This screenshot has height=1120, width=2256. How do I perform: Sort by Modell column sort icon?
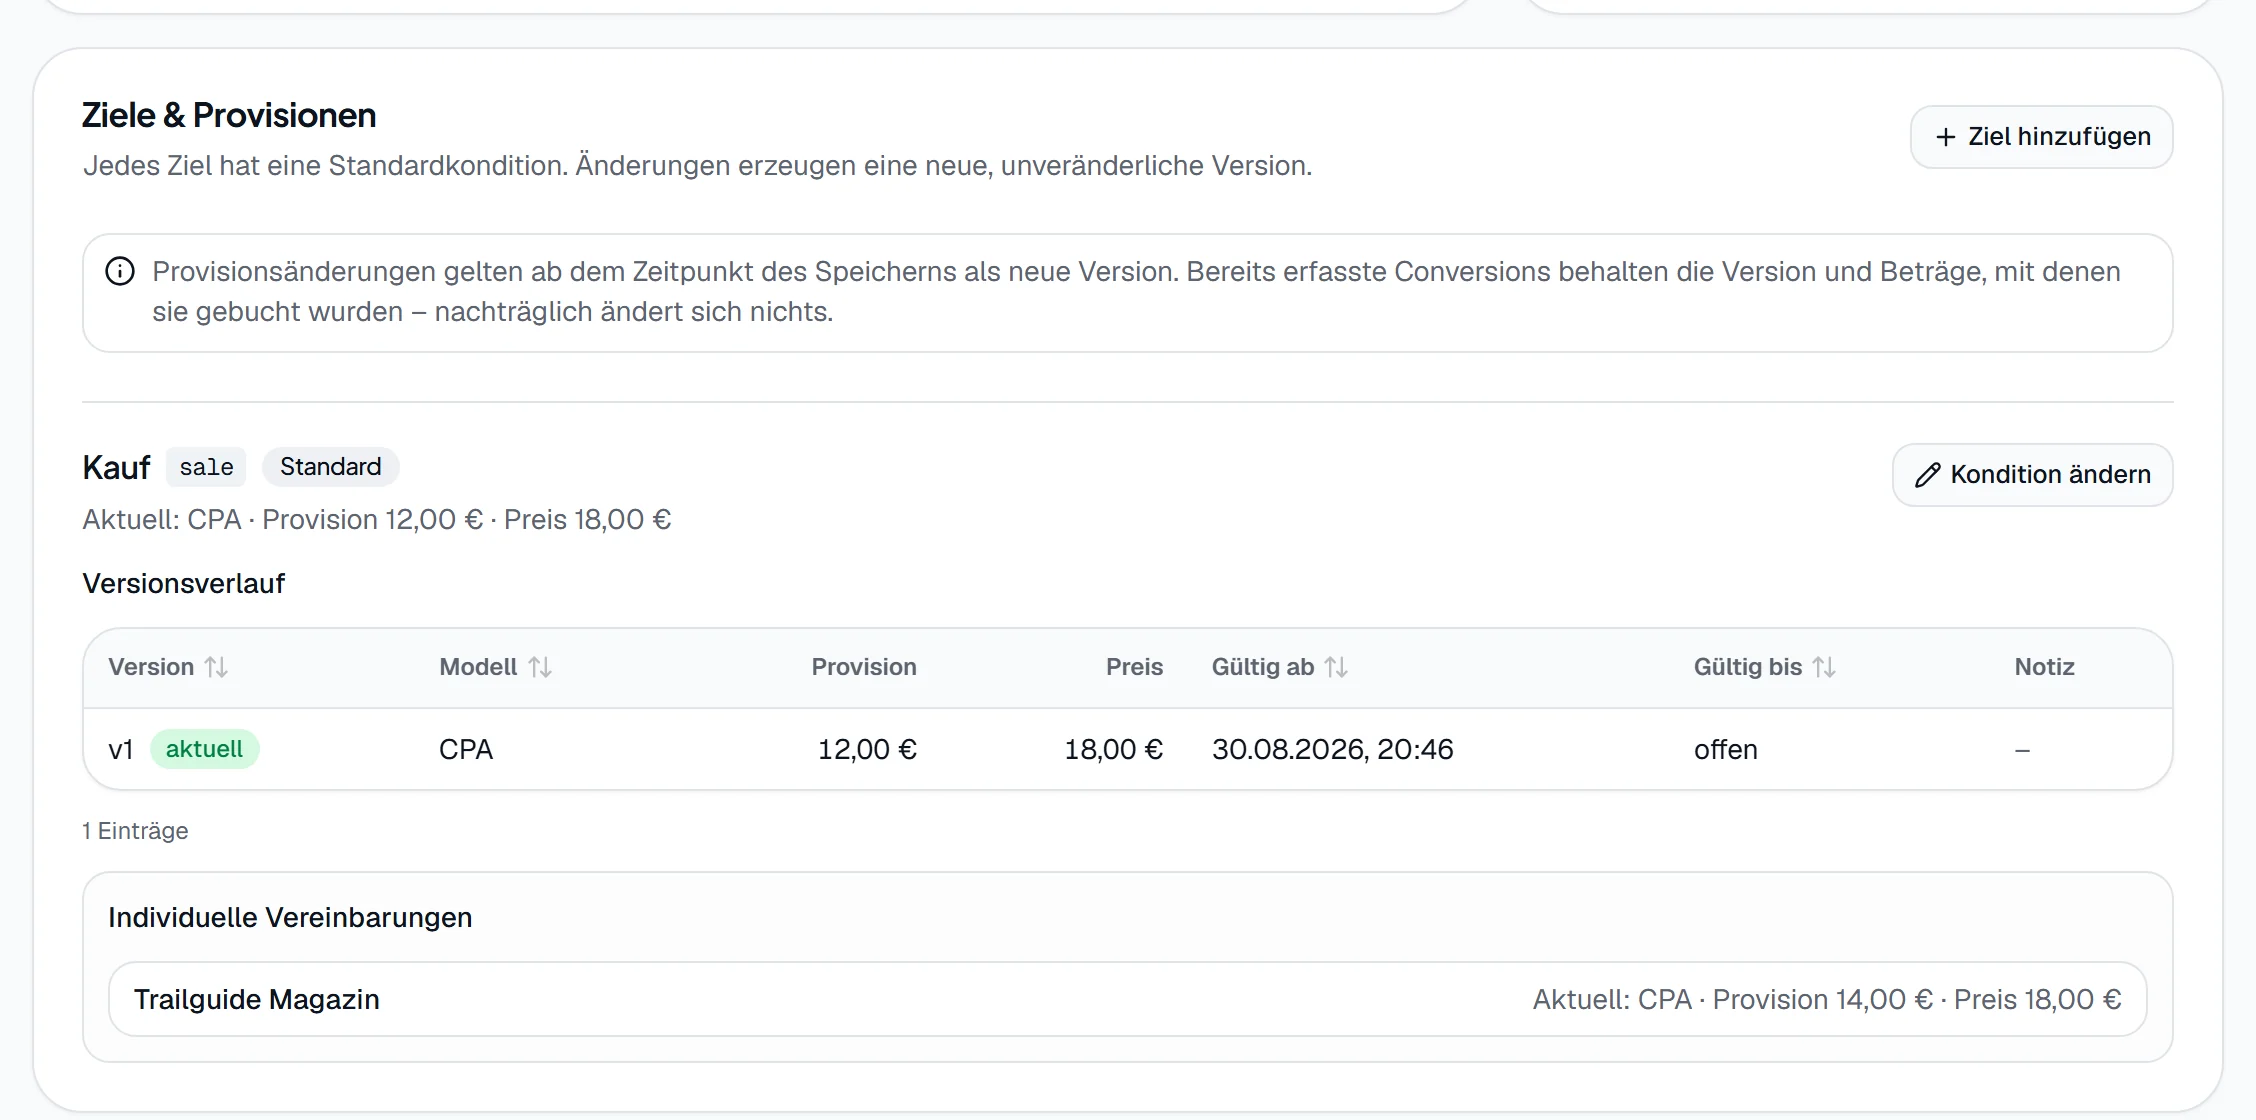tap(540, 667)
